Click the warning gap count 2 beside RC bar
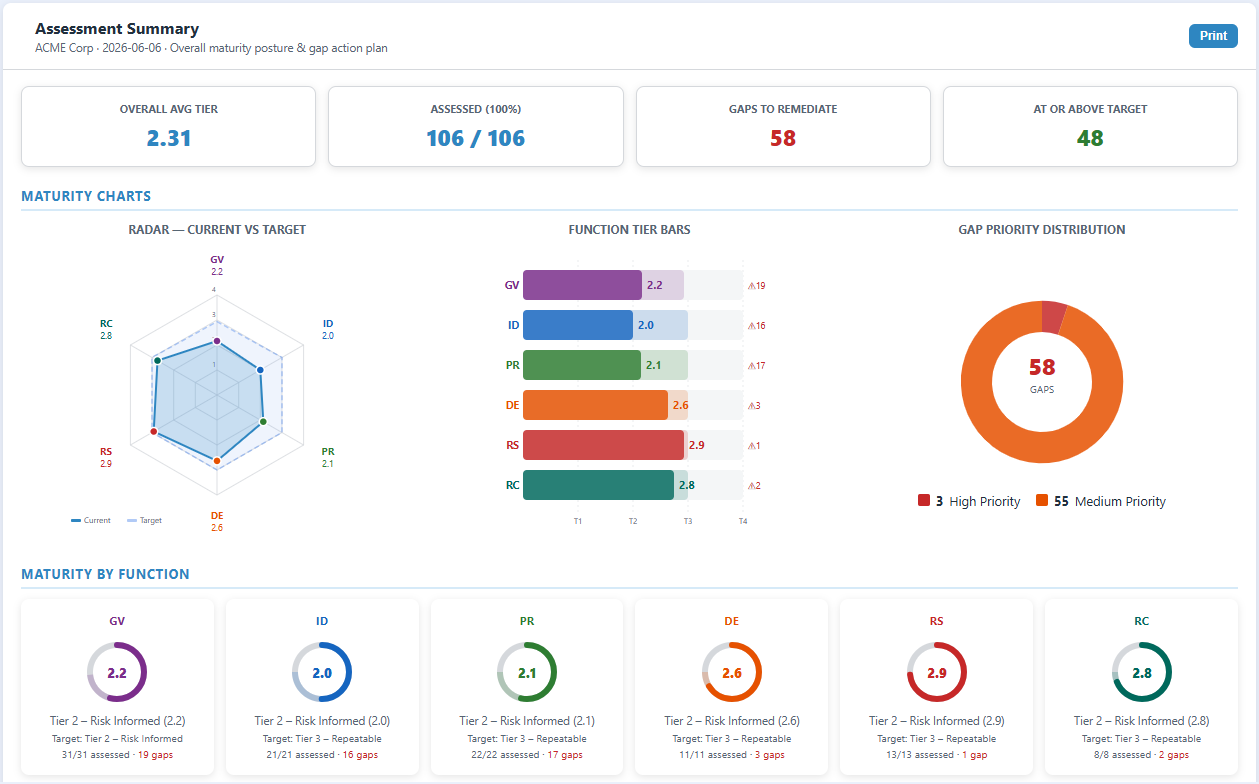The width and height of the screenshot is (1259, 784). pyautogui.click(x=755, y=486)
